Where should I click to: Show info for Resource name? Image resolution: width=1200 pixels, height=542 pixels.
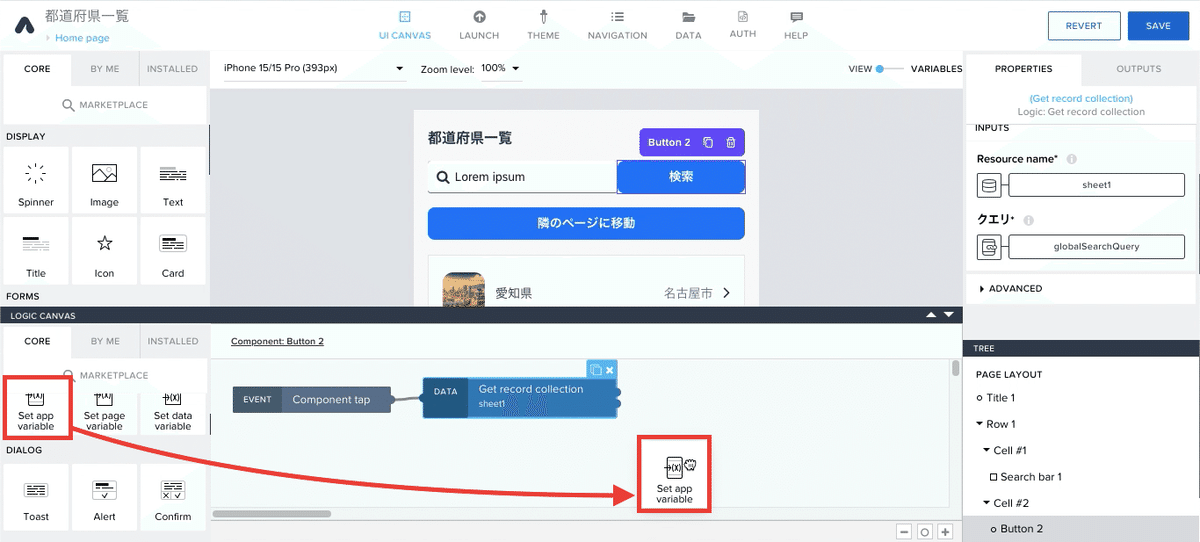coord(1071,159)
